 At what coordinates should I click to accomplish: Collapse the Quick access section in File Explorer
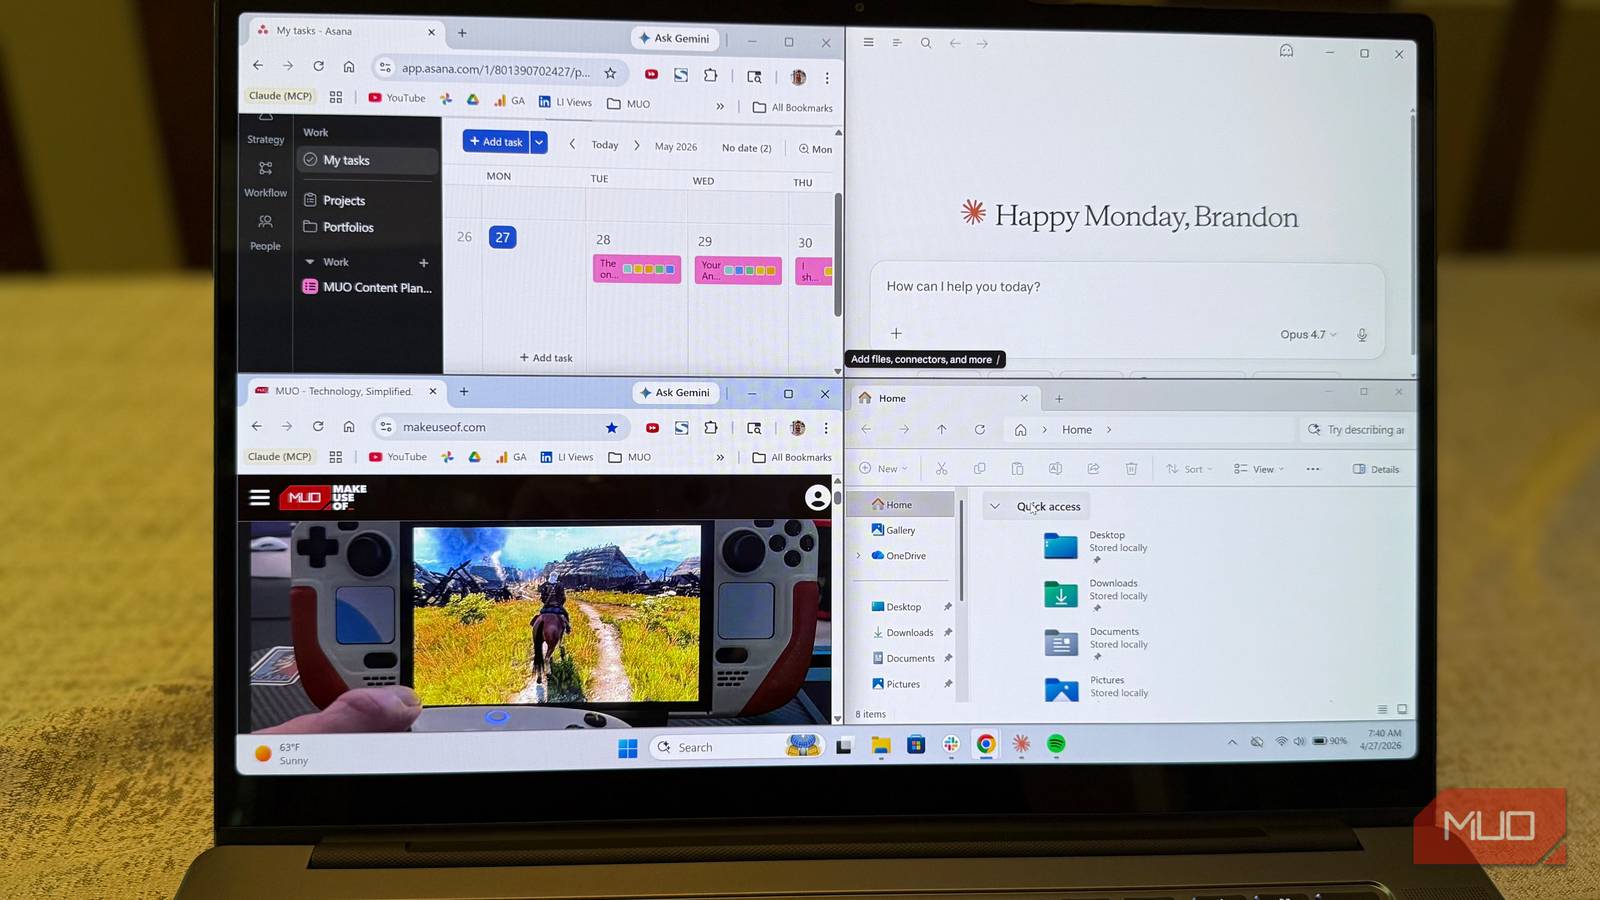[x=995, y=506]
